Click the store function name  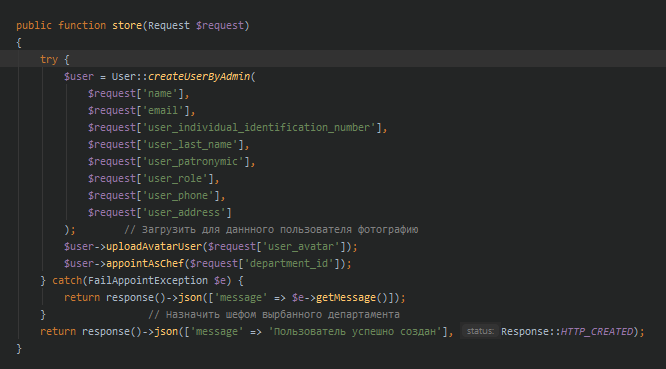pyautogui.click(x=127, y=25)
